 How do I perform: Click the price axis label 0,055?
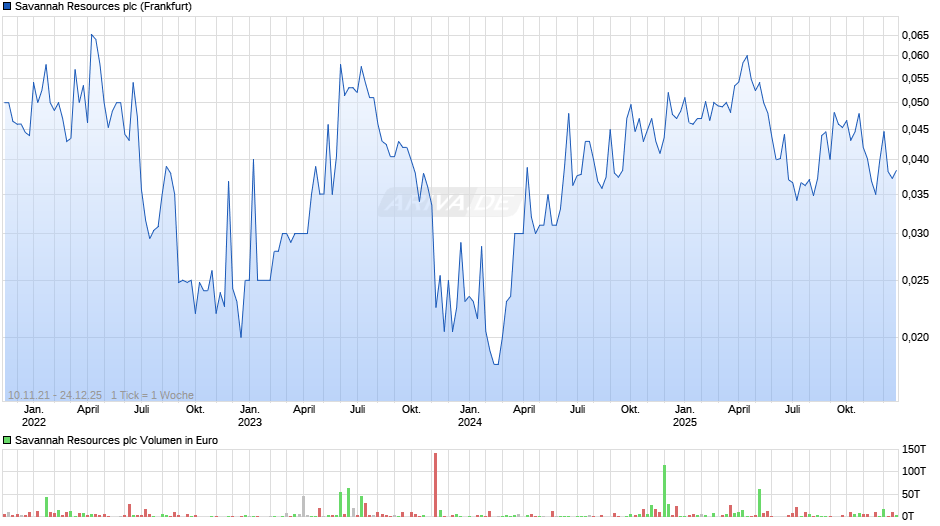click(x=915, y=79)
